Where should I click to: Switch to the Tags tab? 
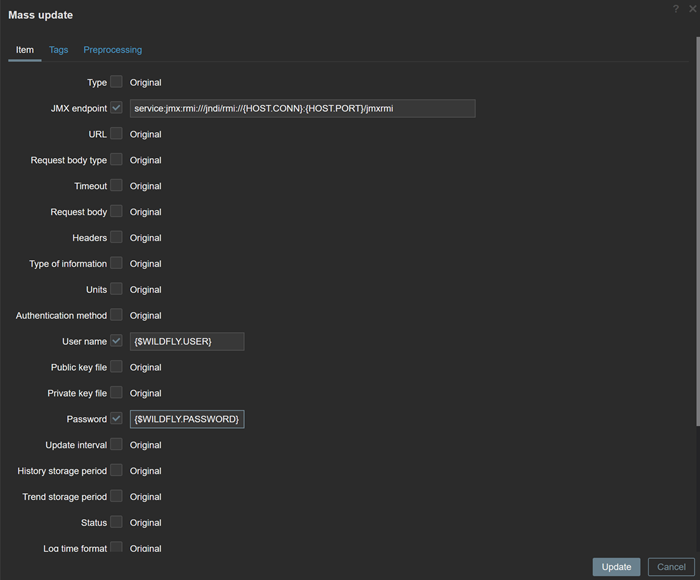[x=58, y=50]
